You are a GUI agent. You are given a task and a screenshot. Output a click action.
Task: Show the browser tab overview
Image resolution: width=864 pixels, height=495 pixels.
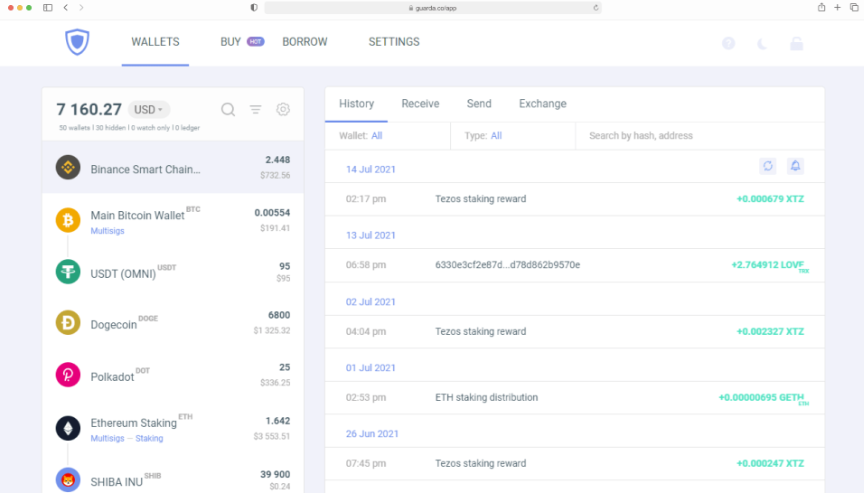pyautogui.click(x=854, y=7)
